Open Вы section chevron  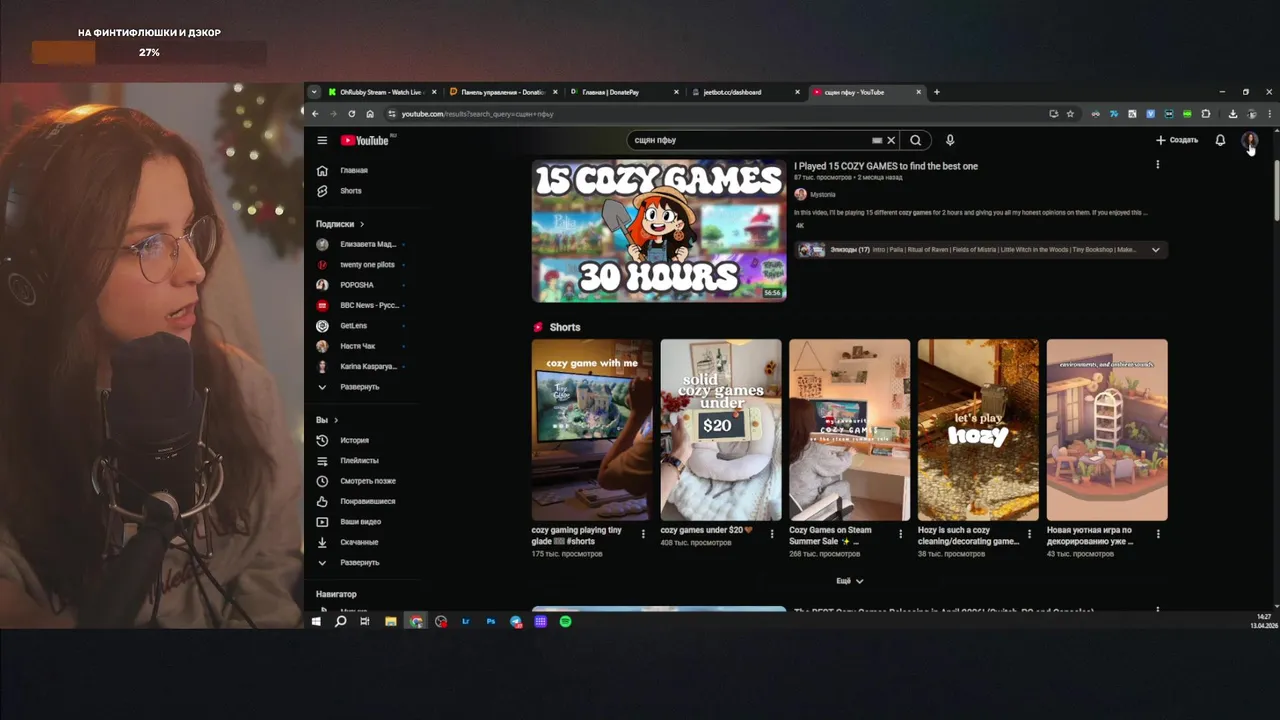(x=336, y=420)
